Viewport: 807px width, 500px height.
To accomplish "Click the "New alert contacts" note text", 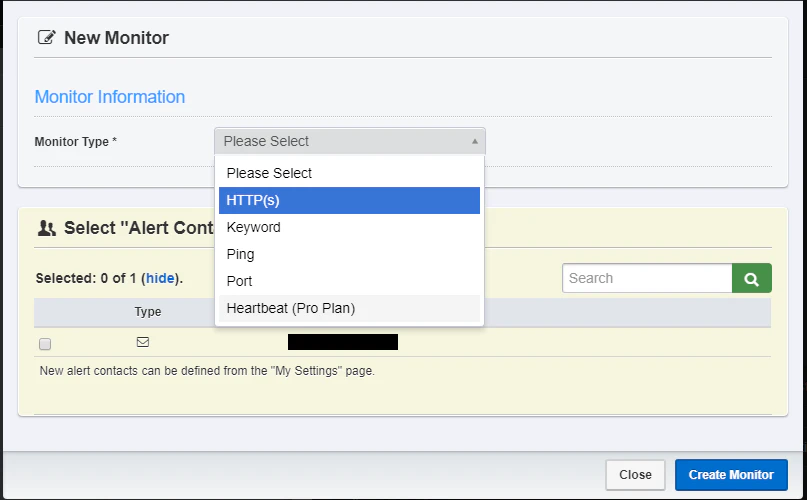I will (207, 371).
